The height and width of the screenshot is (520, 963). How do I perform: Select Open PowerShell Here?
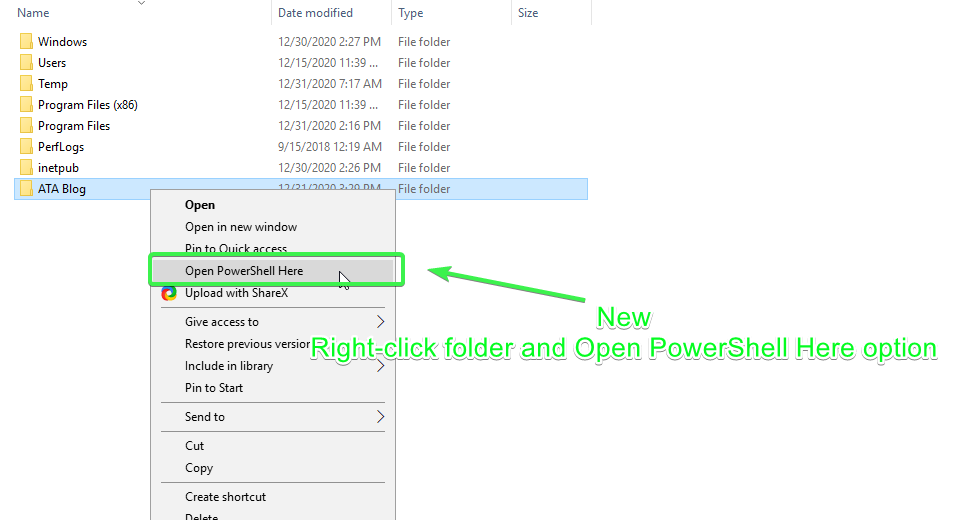[244, 271]
